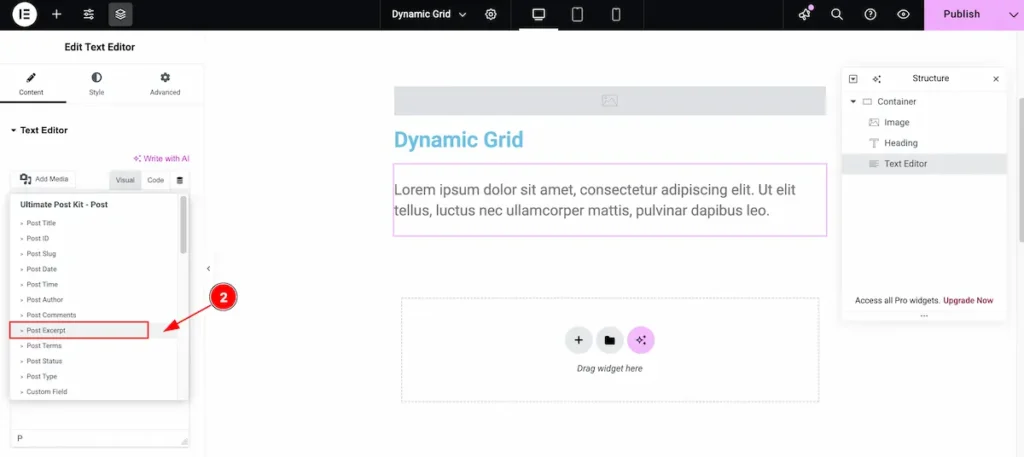Open the Add Element plus icon
Image resolution: width=1024 pixels, height=457 pixels.
point(57,15)
